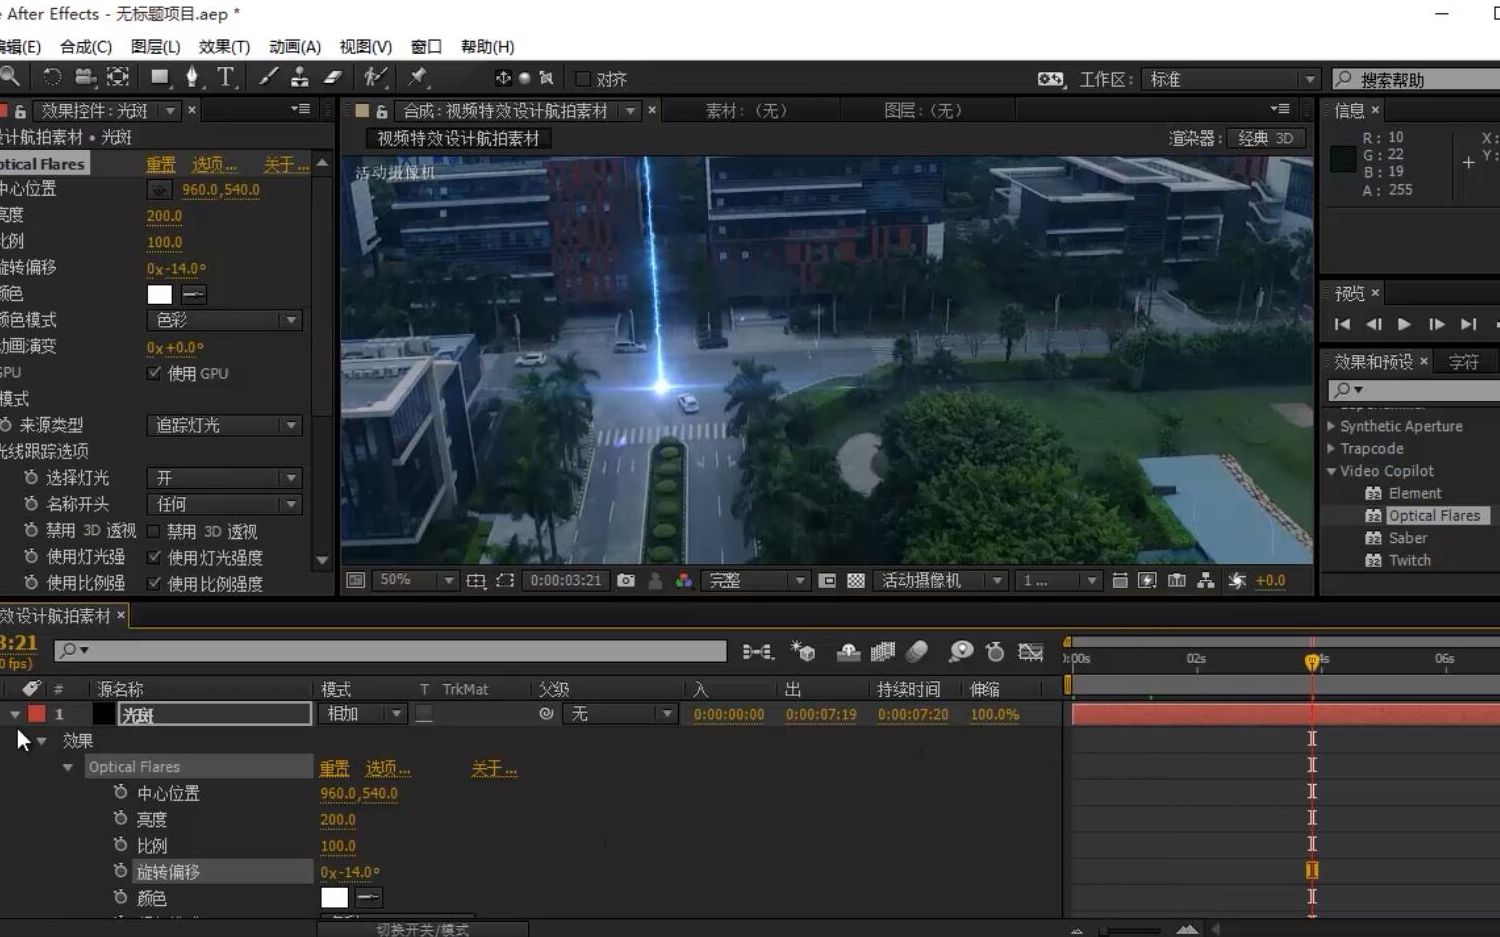The width and height of the screenshot is (1500, 937).
Task: Select the Puppet Pin tool
Action: click(418, 78)
